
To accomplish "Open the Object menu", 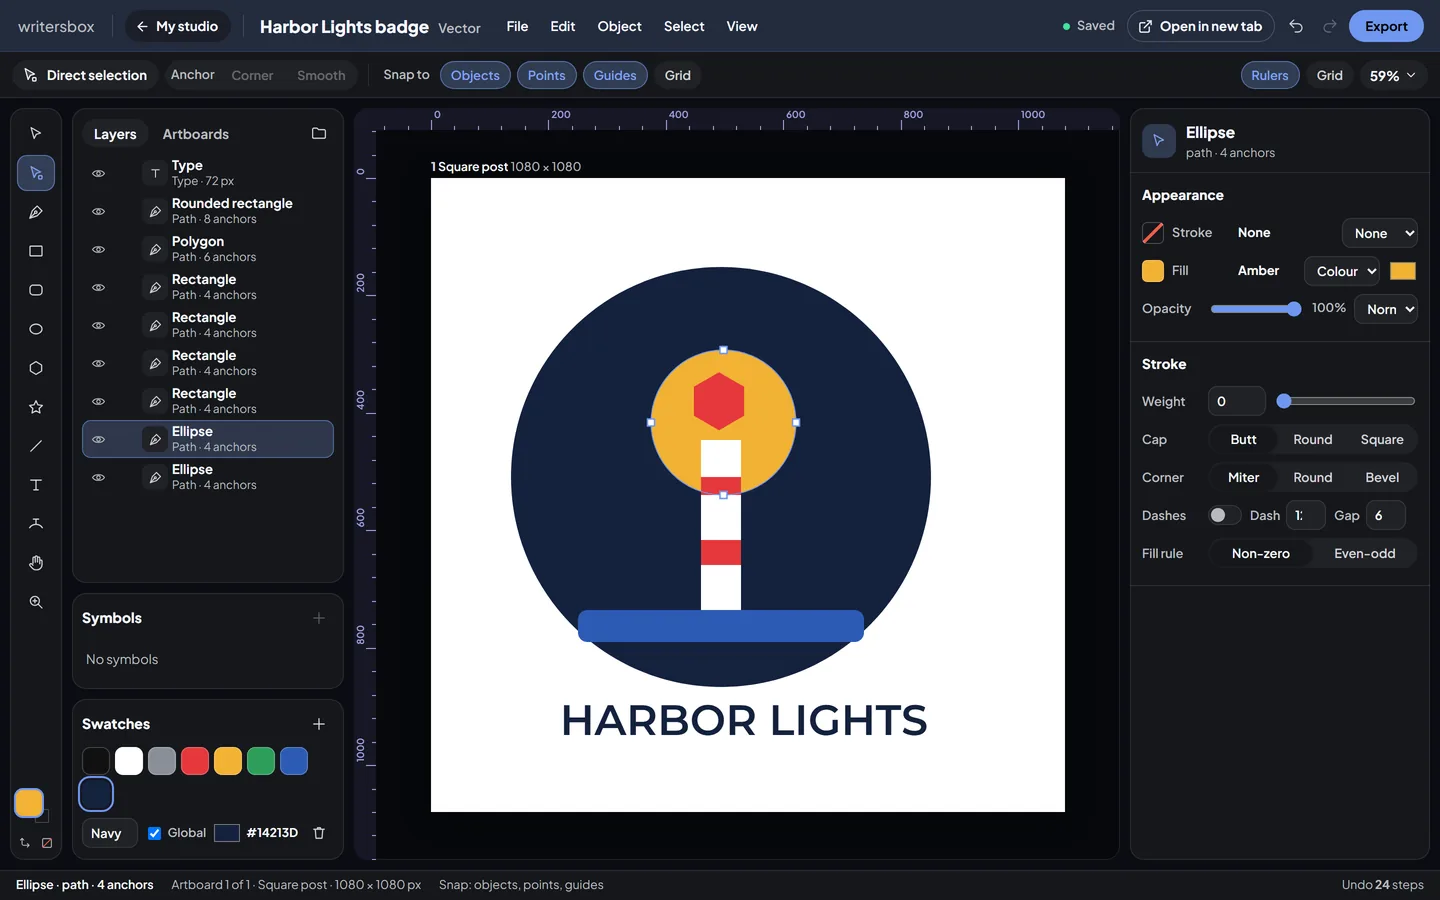I will [619, 26].
